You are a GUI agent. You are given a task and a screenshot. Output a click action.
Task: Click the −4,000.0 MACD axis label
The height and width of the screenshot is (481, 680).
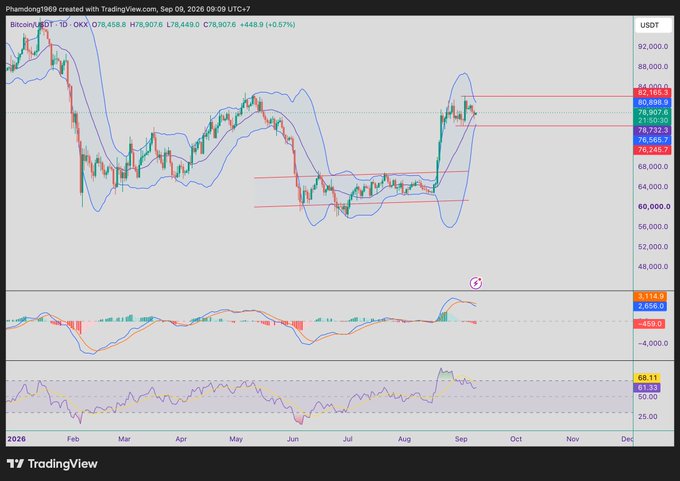pyautogui.click(x=652, y=343)
